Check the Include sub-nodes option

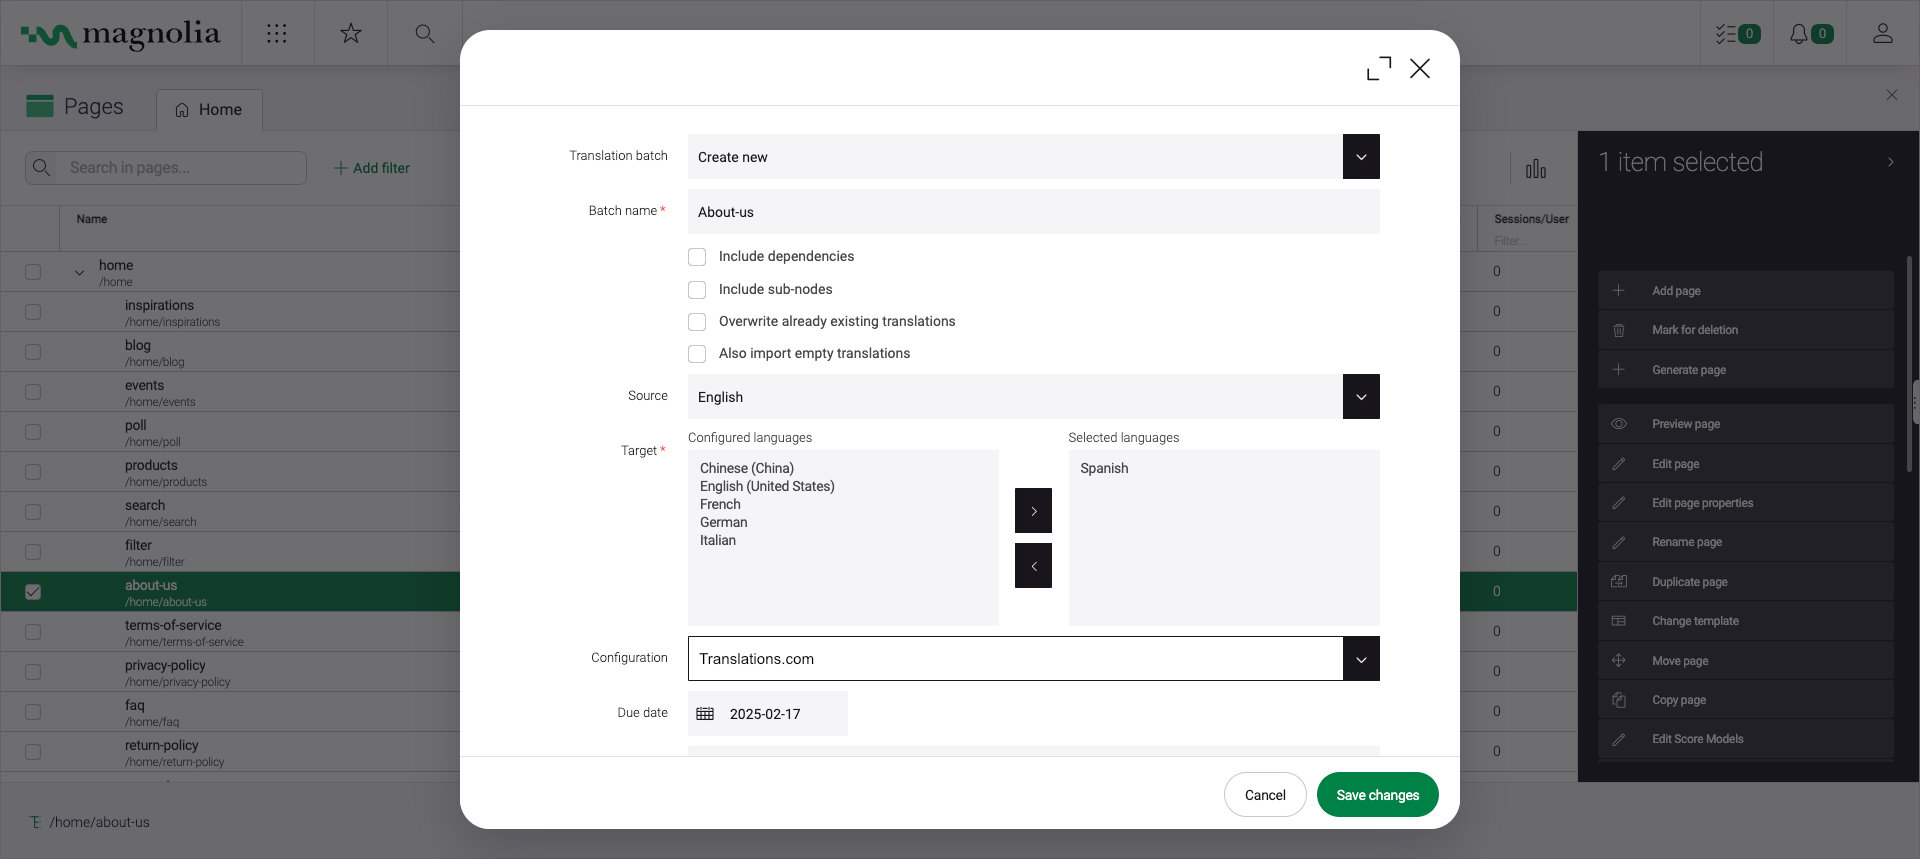pos(697,290)
